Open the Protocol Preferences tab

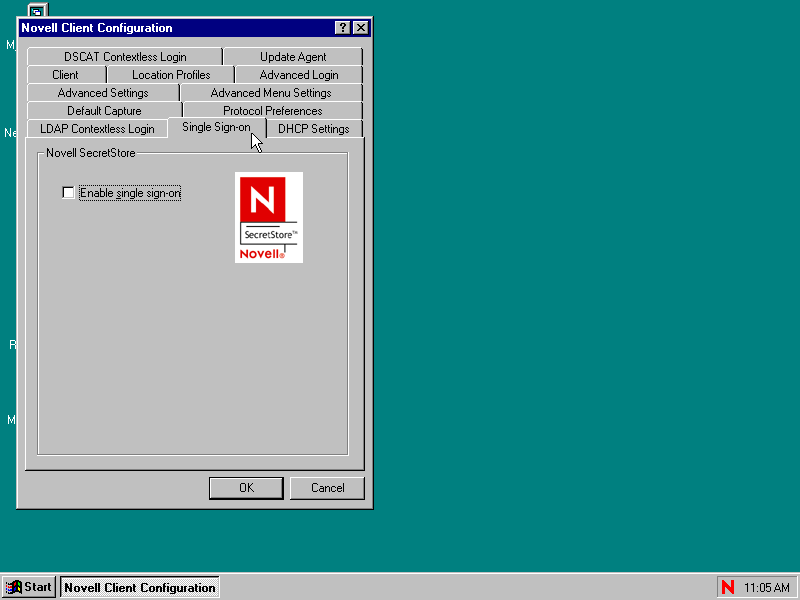(272, 111)
